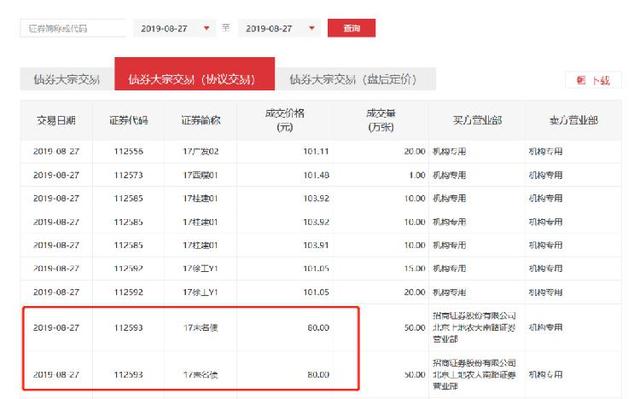Click the download icon at top right
Screen dimensions: 640x399
(581, 80)
